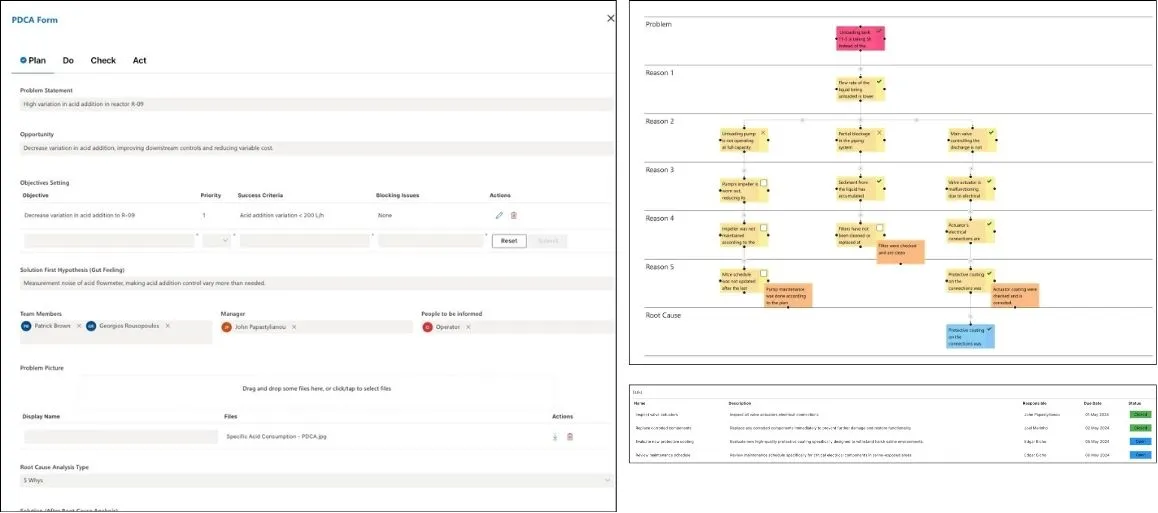Viewport: 1158px width, 513px height.
Task: Click the Status column header in tasks table
Action: (x=1134, y=404)
